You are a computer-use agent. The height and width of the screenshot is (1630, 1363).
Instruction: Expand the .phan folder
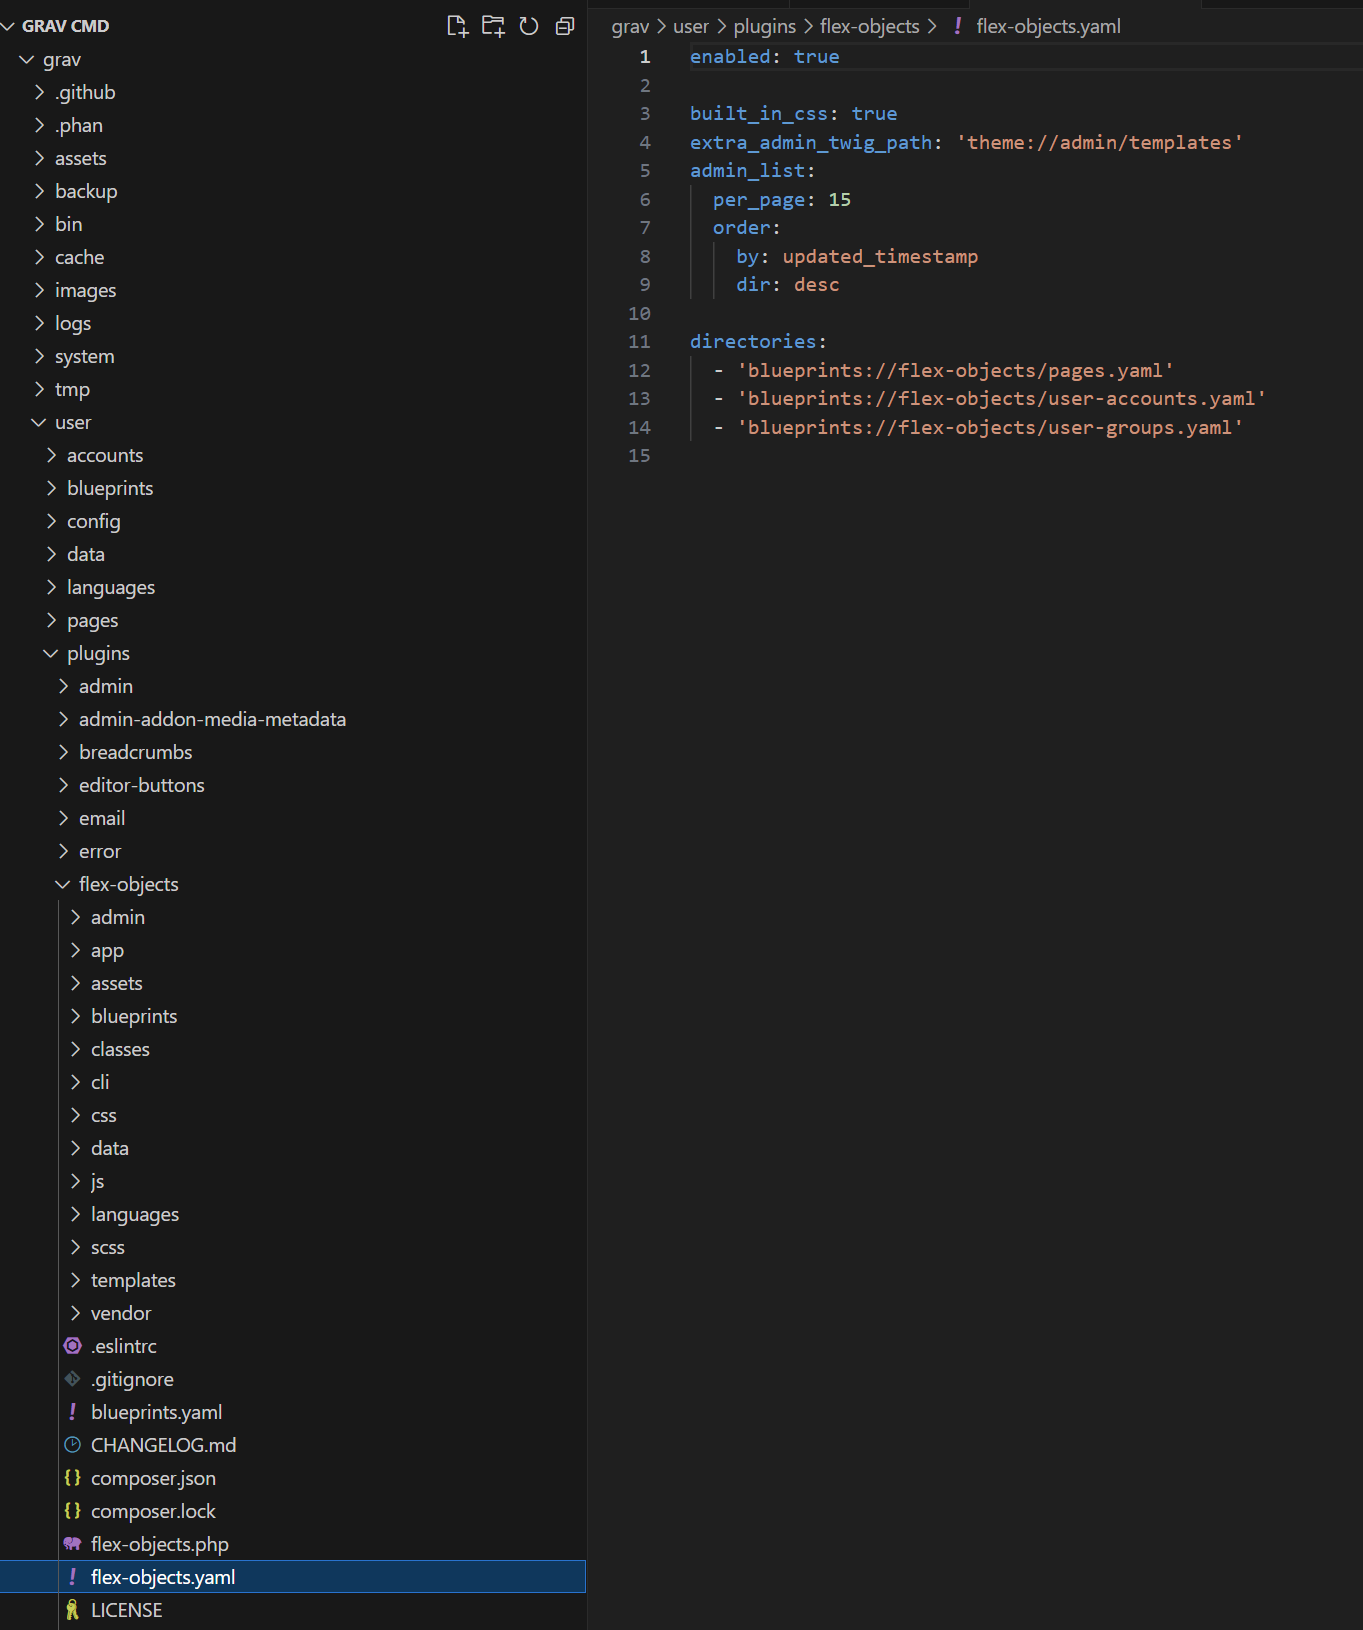pos(39,125)
